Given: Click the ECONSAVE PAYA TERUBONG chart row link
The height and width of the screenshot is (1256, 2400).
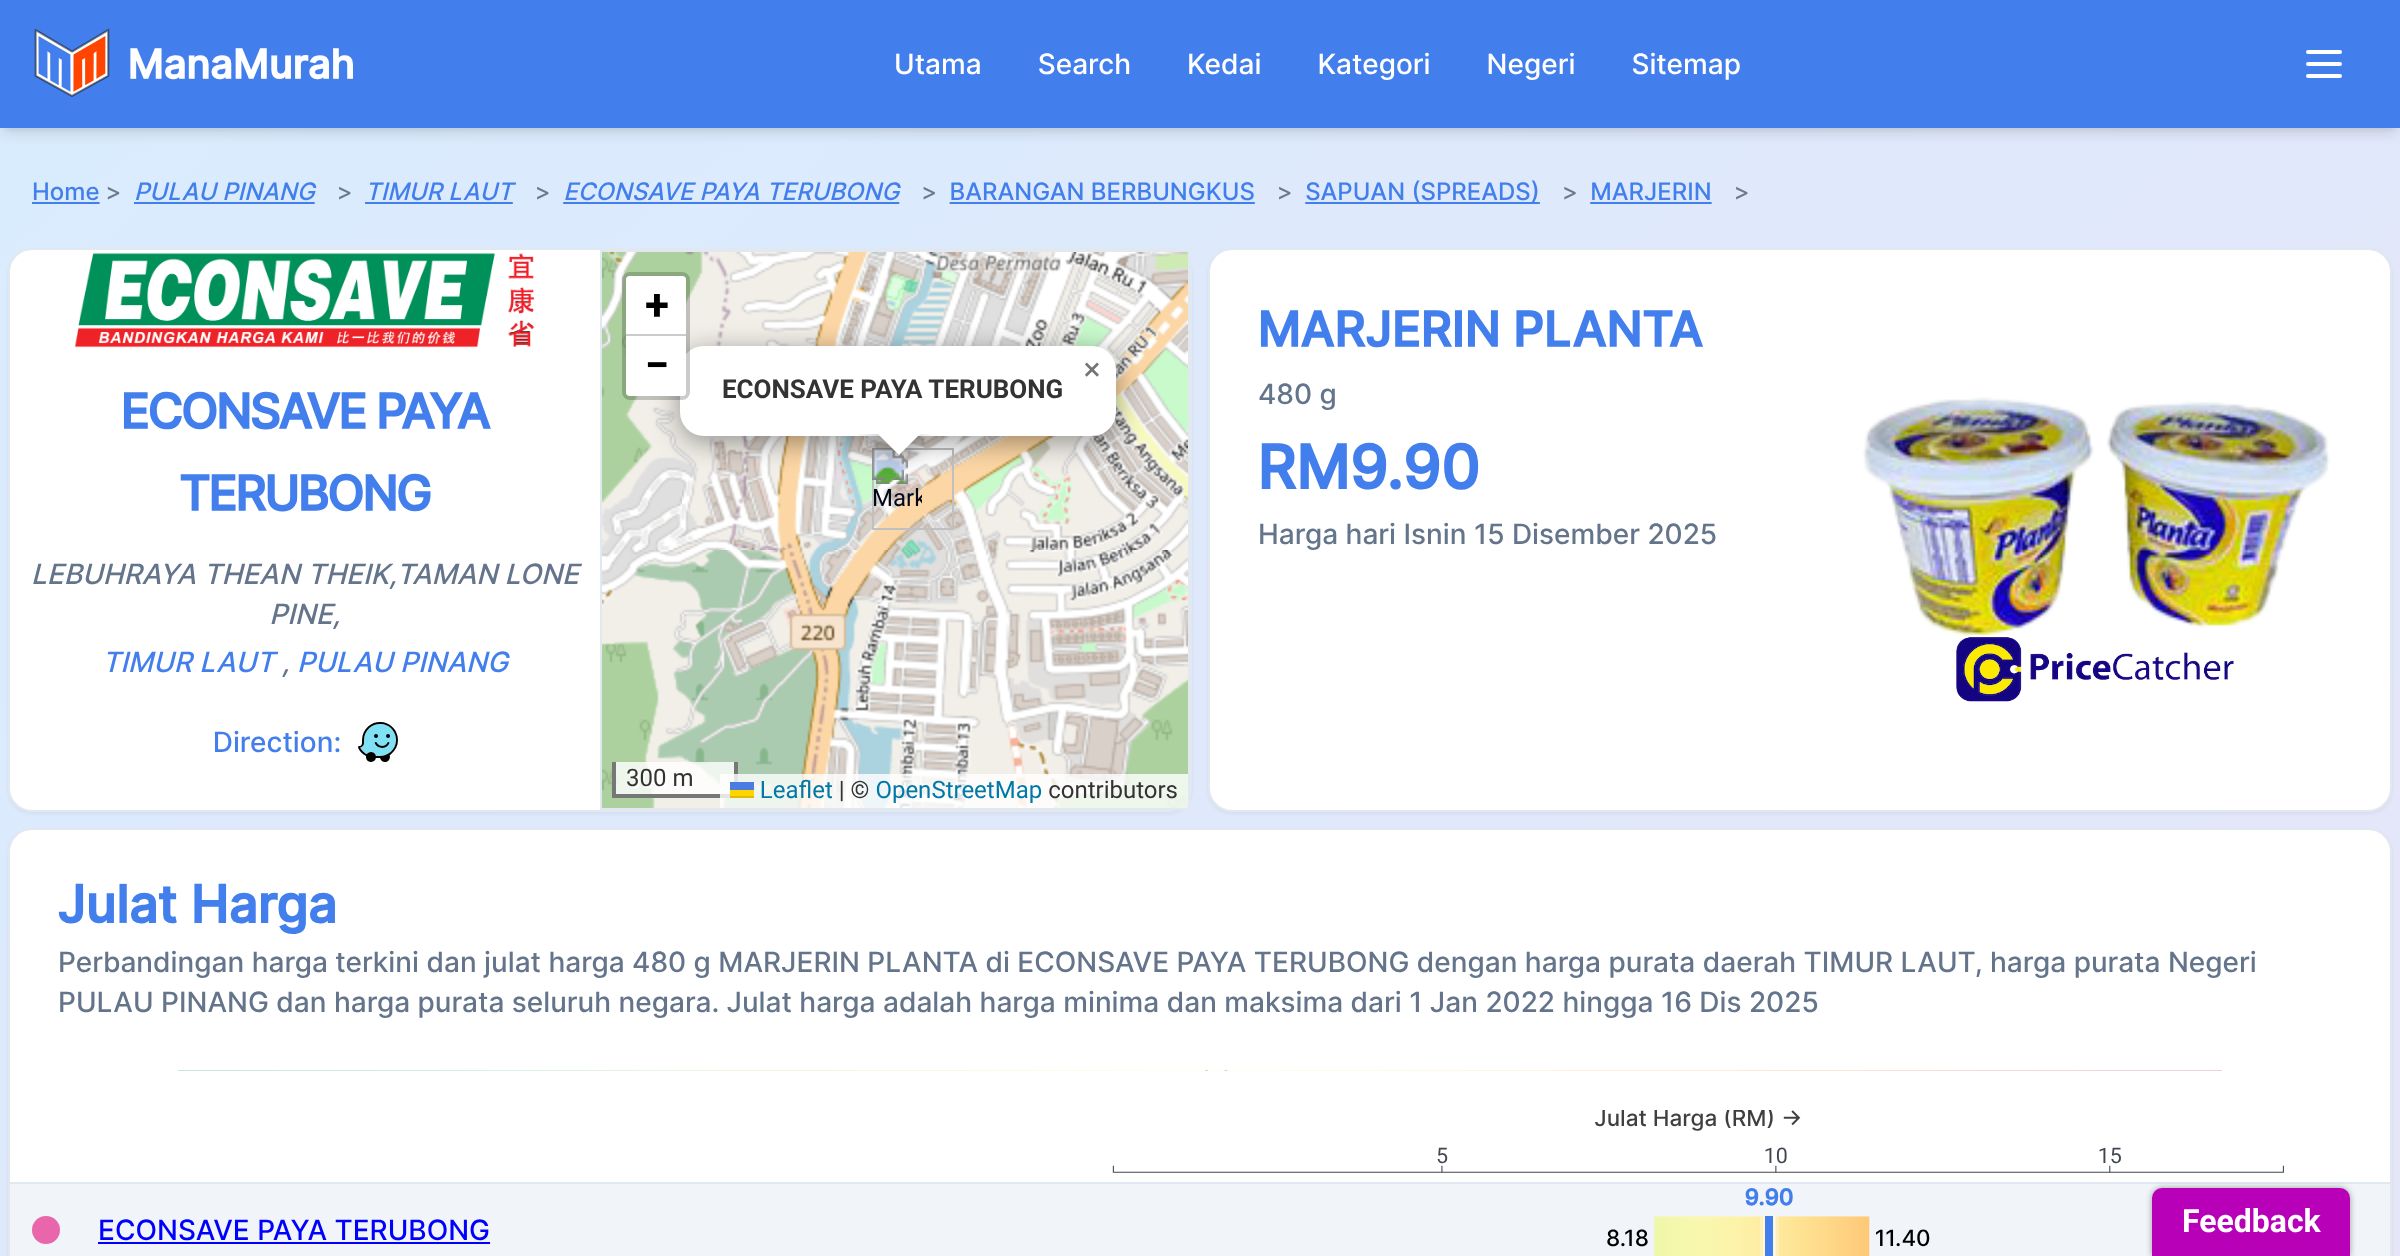Looking at the screenshot, I should [x=293, y=1230].
